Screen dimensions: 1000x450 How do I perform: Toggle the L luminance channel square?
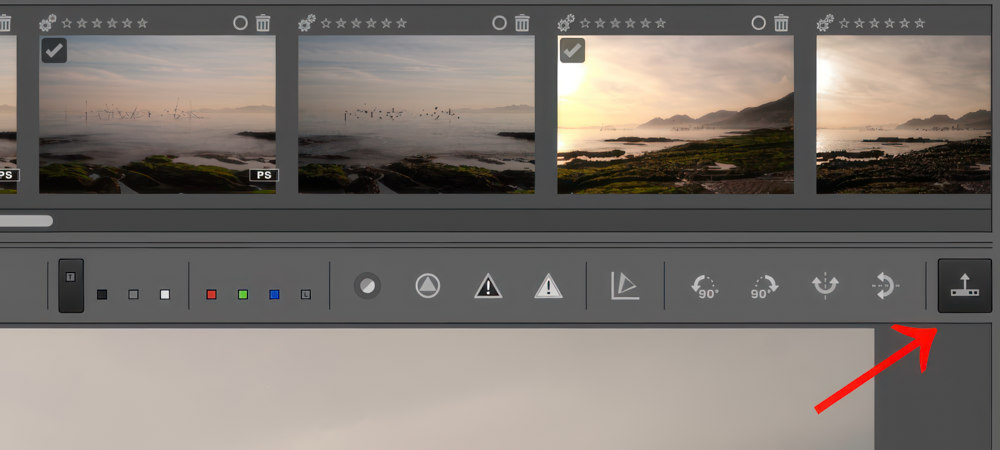click(306, 294)
